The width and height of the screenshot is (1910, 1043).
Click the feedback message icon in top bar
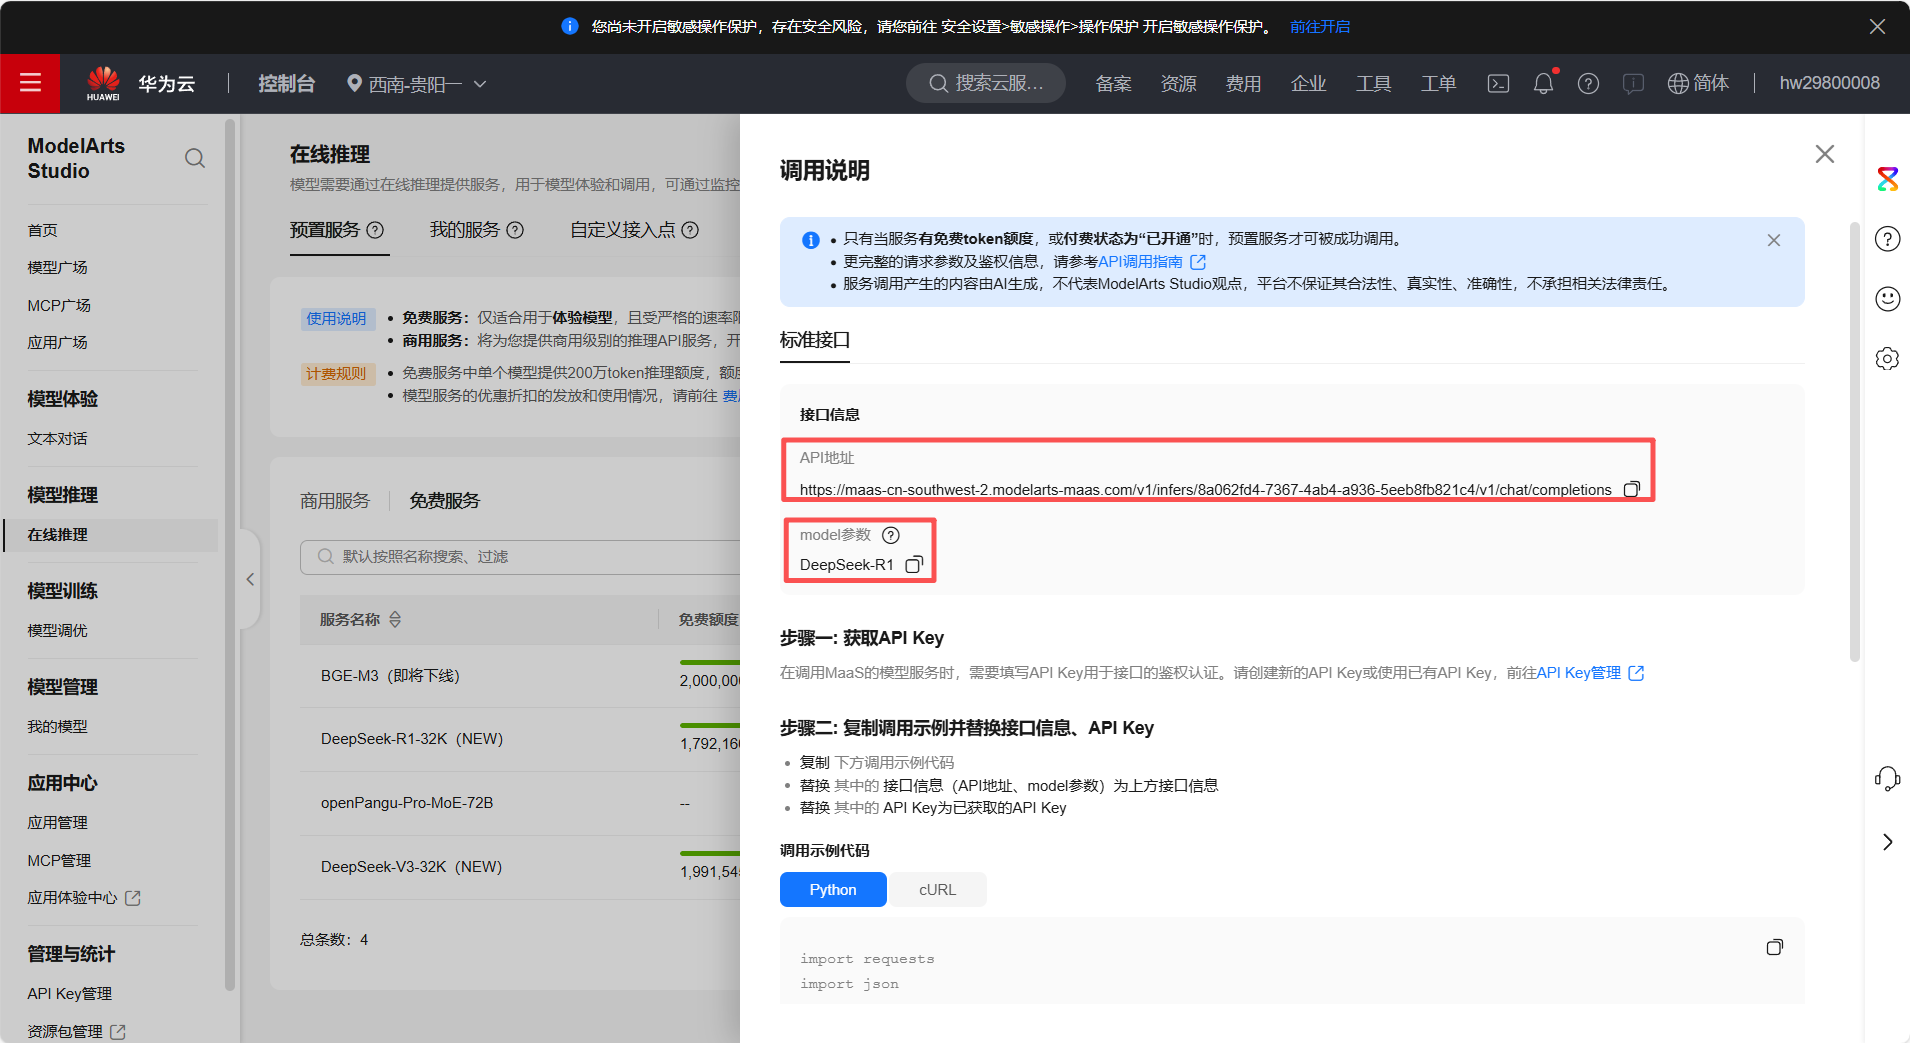click(1633, 83)
